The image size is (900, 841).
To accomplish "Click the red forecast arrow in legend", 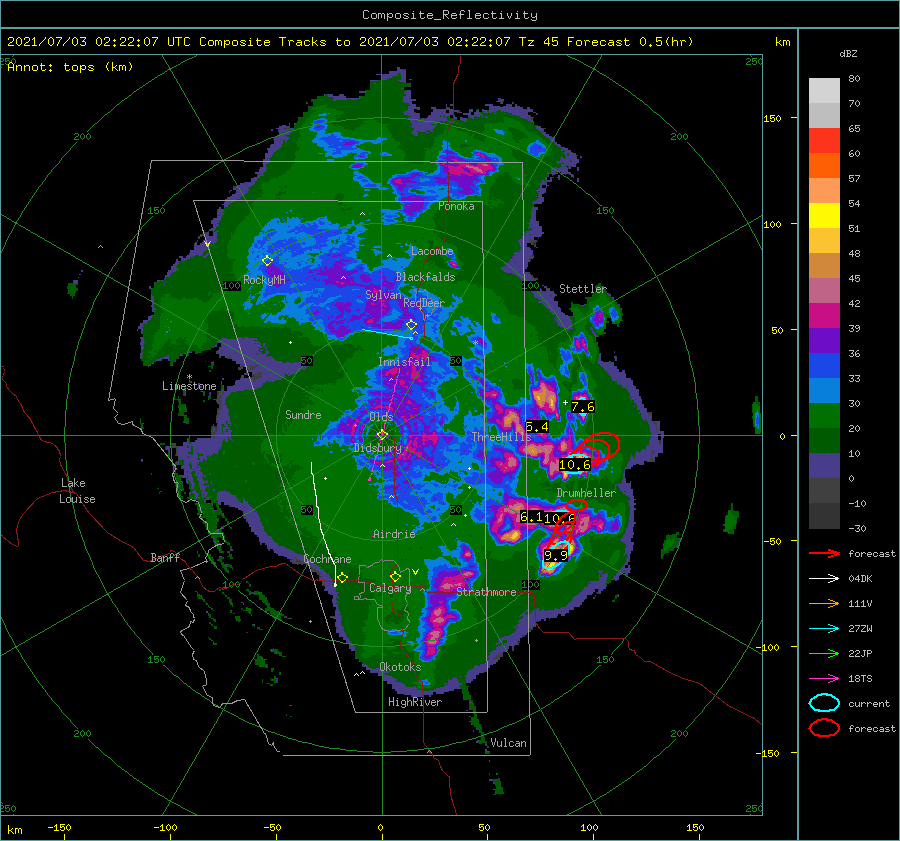I will [824, 553].
